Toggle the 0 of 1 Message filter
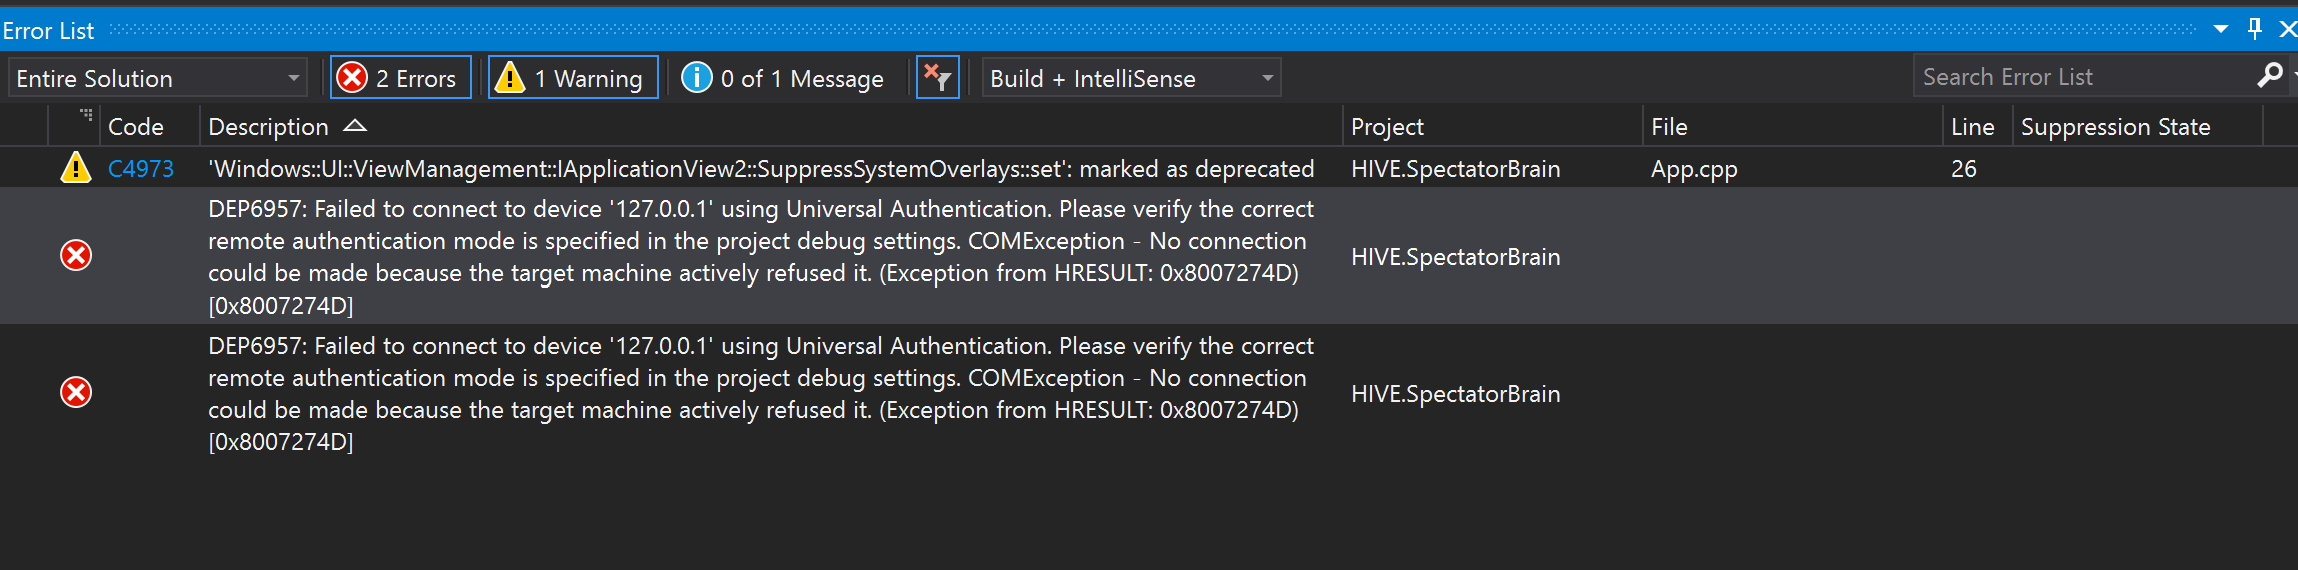The image size is (2298, 570). pos(783,78)
